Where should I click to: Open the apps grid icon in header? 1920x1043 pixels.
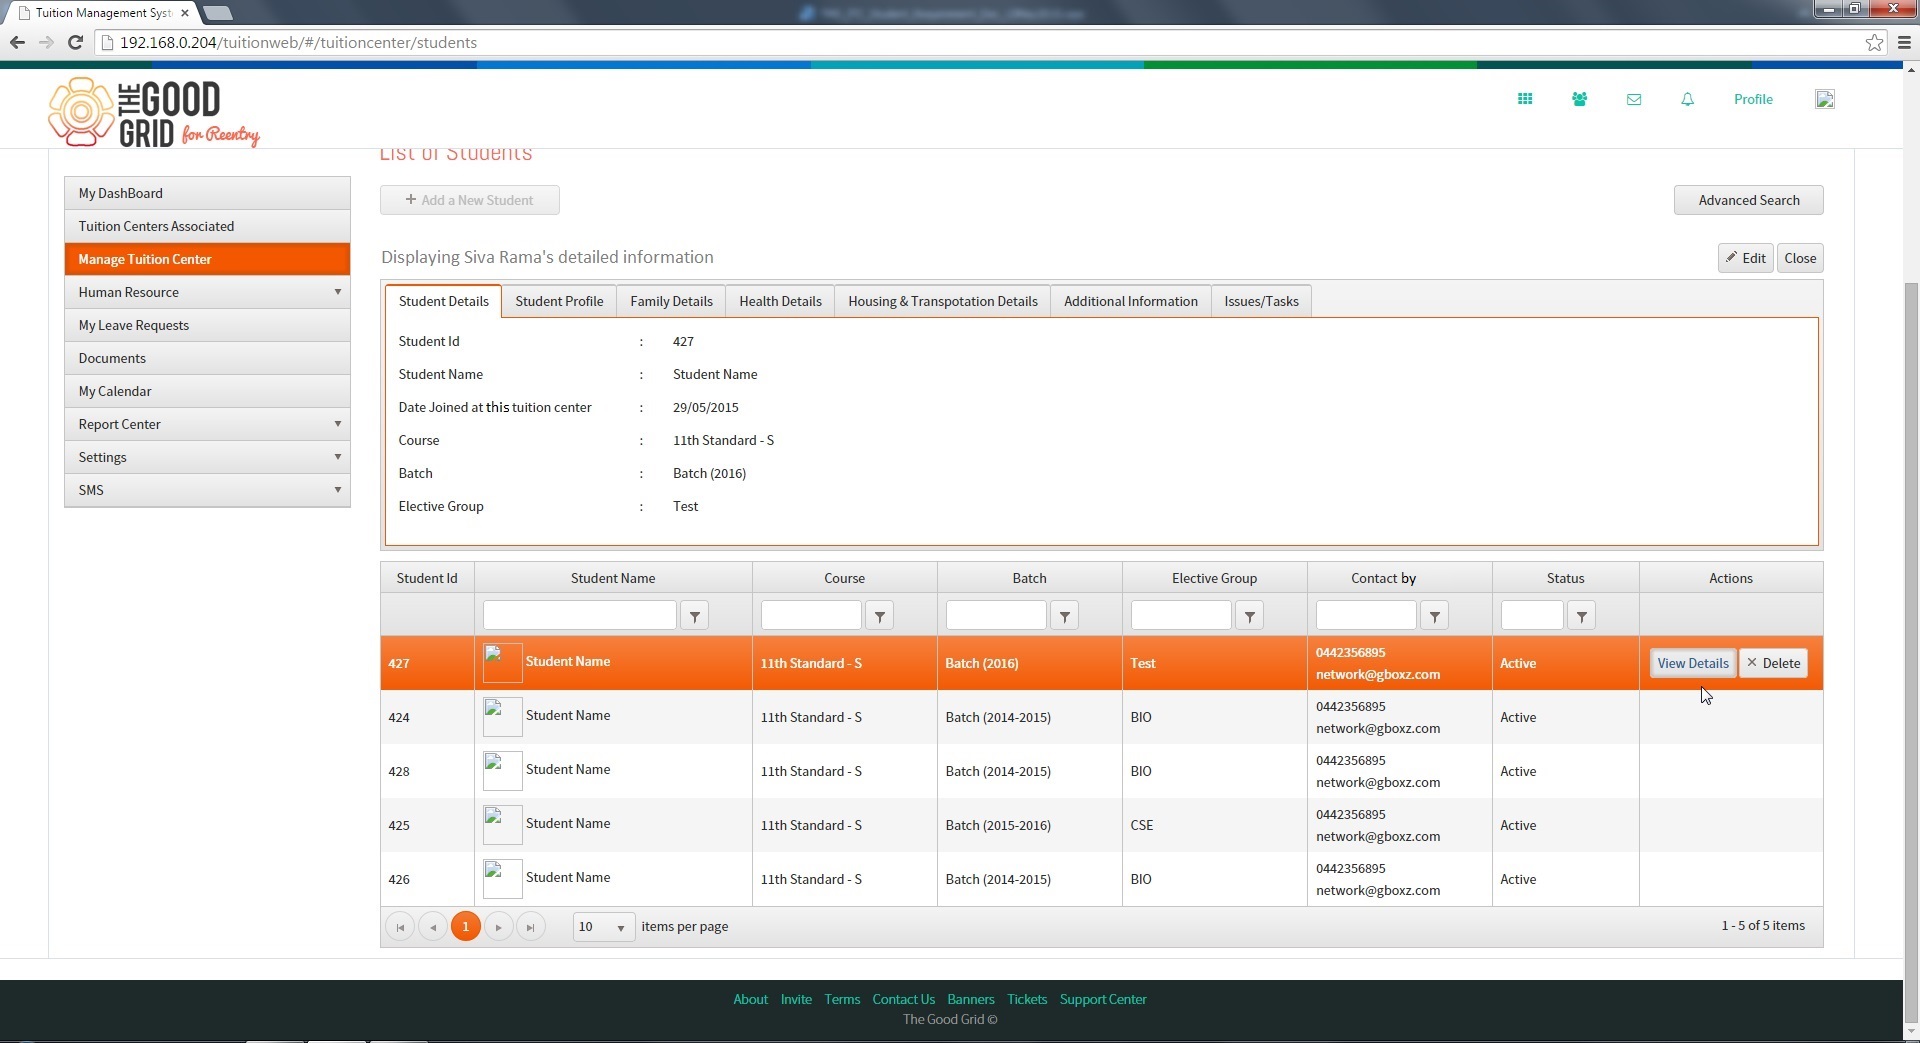(1524, 99)
